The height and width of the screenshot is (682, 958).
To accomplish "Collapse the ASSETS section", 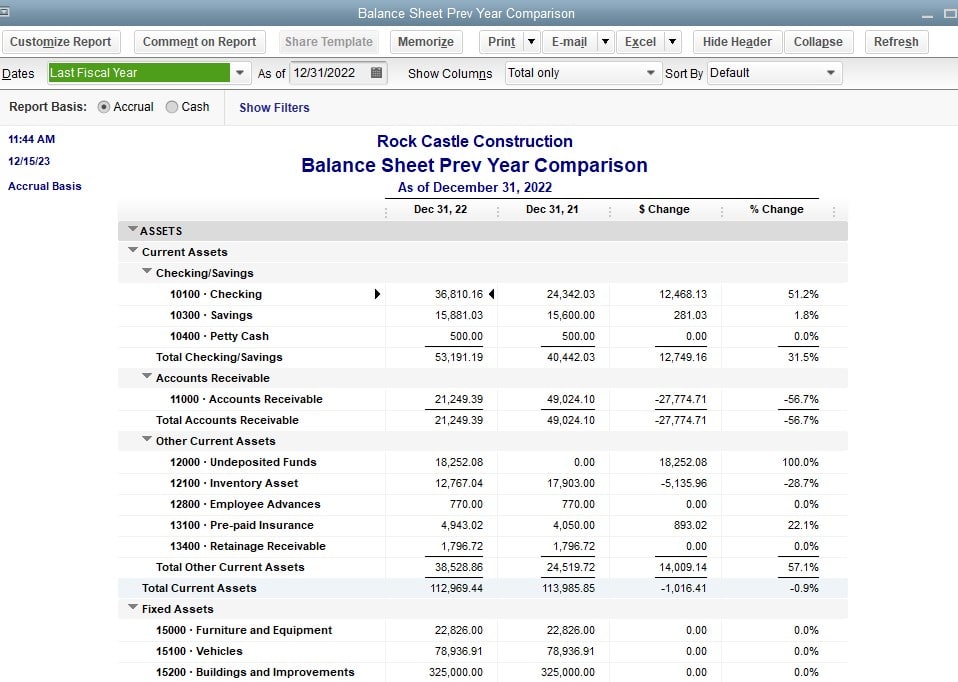I will tap(133, 231).
